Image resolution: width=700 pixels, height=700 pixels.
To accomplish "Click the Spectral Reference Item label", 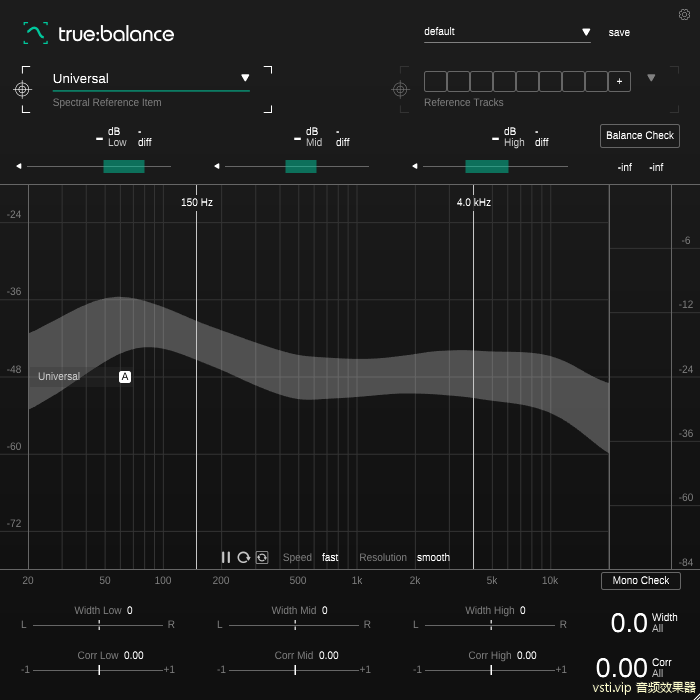I will [x=107, y=103].
